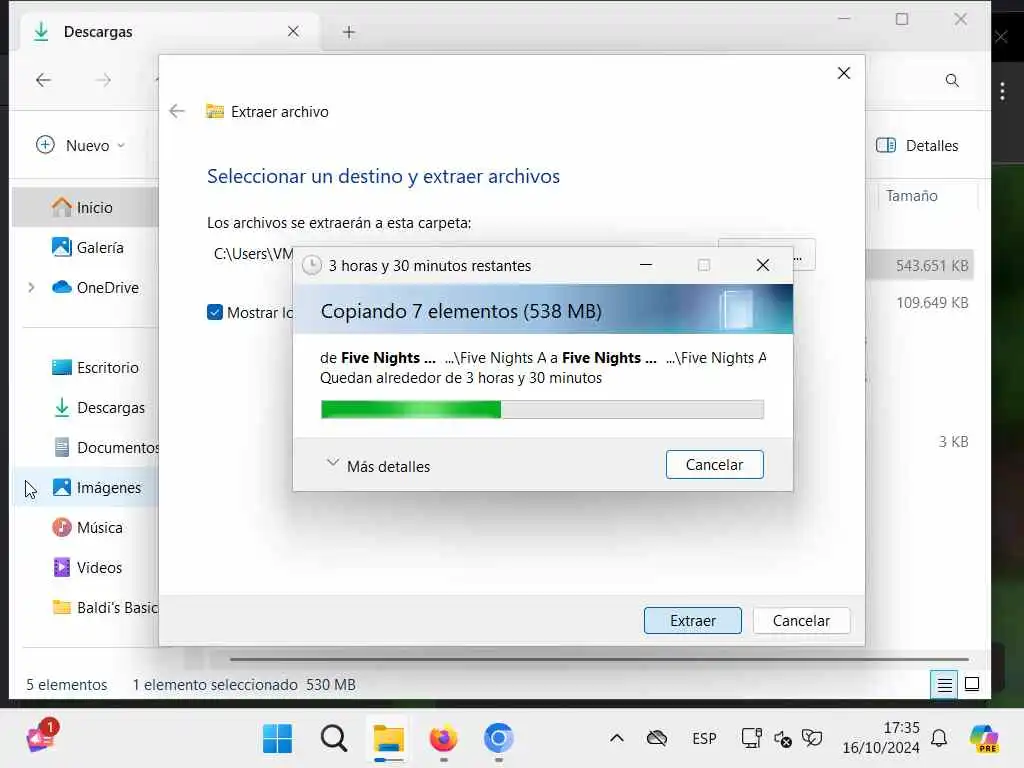
Task: Click the green copy progress bar
Action: tap(542, 409)
